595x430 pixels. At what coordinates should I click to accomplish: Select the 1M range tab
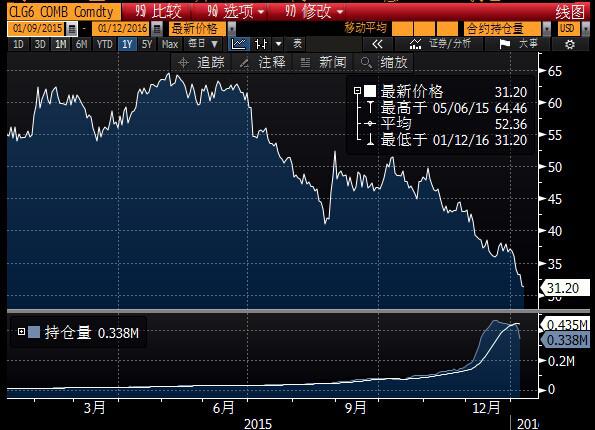point(61,44)
